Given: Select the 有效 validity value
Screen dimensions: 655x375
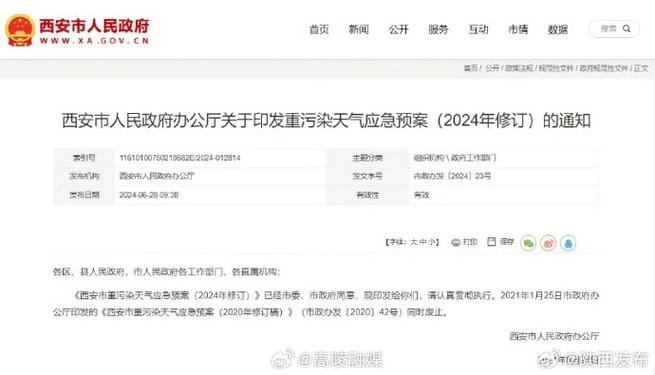Looking at the screenshot, I should coord(421,195).
